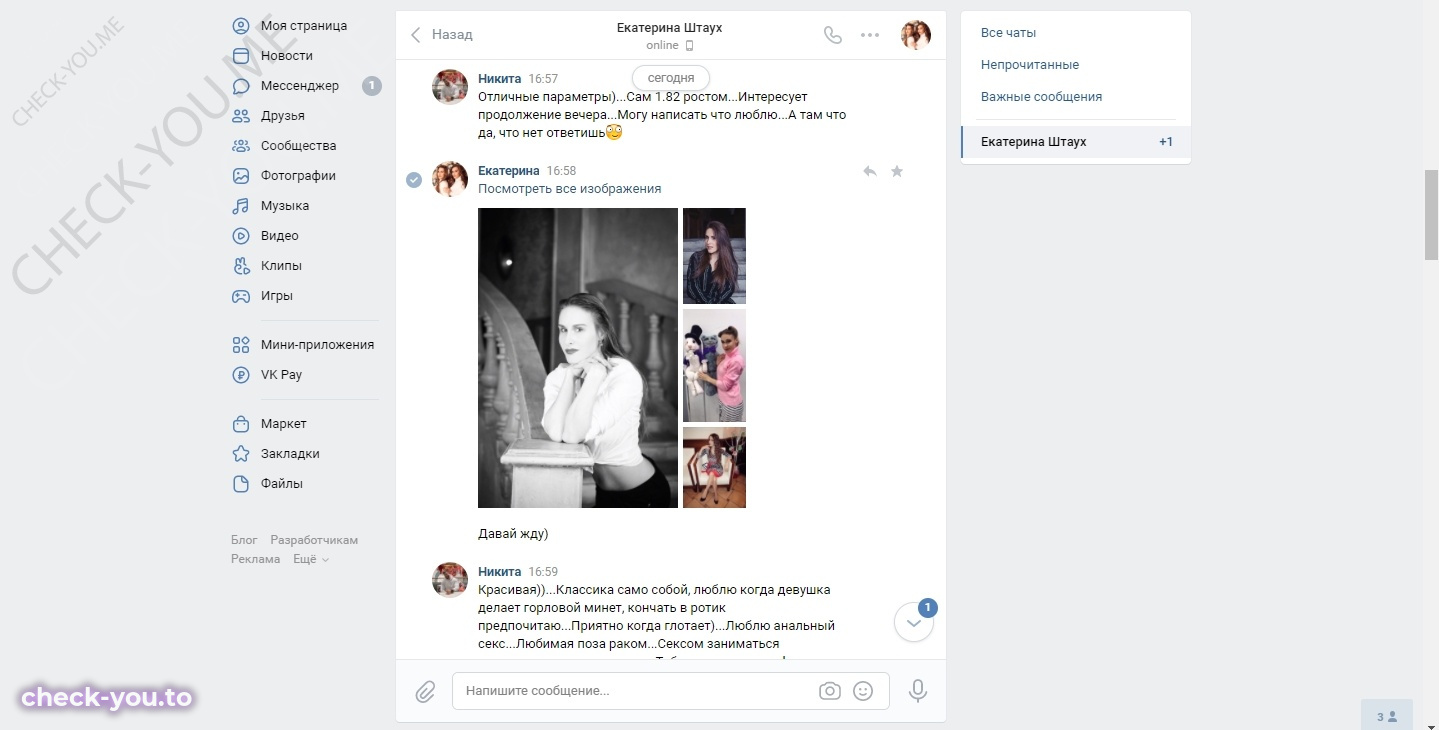Click the microphone voice message icon
This screenshot has height=730, width=1439.
click(917, 691)
